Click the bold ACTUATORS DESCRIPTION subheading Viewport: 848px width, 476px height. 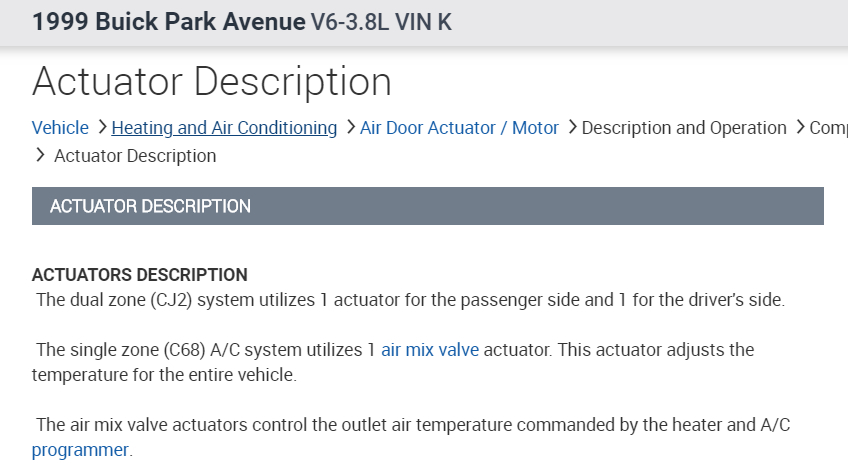pyautogui.click(x=140, y=275)
